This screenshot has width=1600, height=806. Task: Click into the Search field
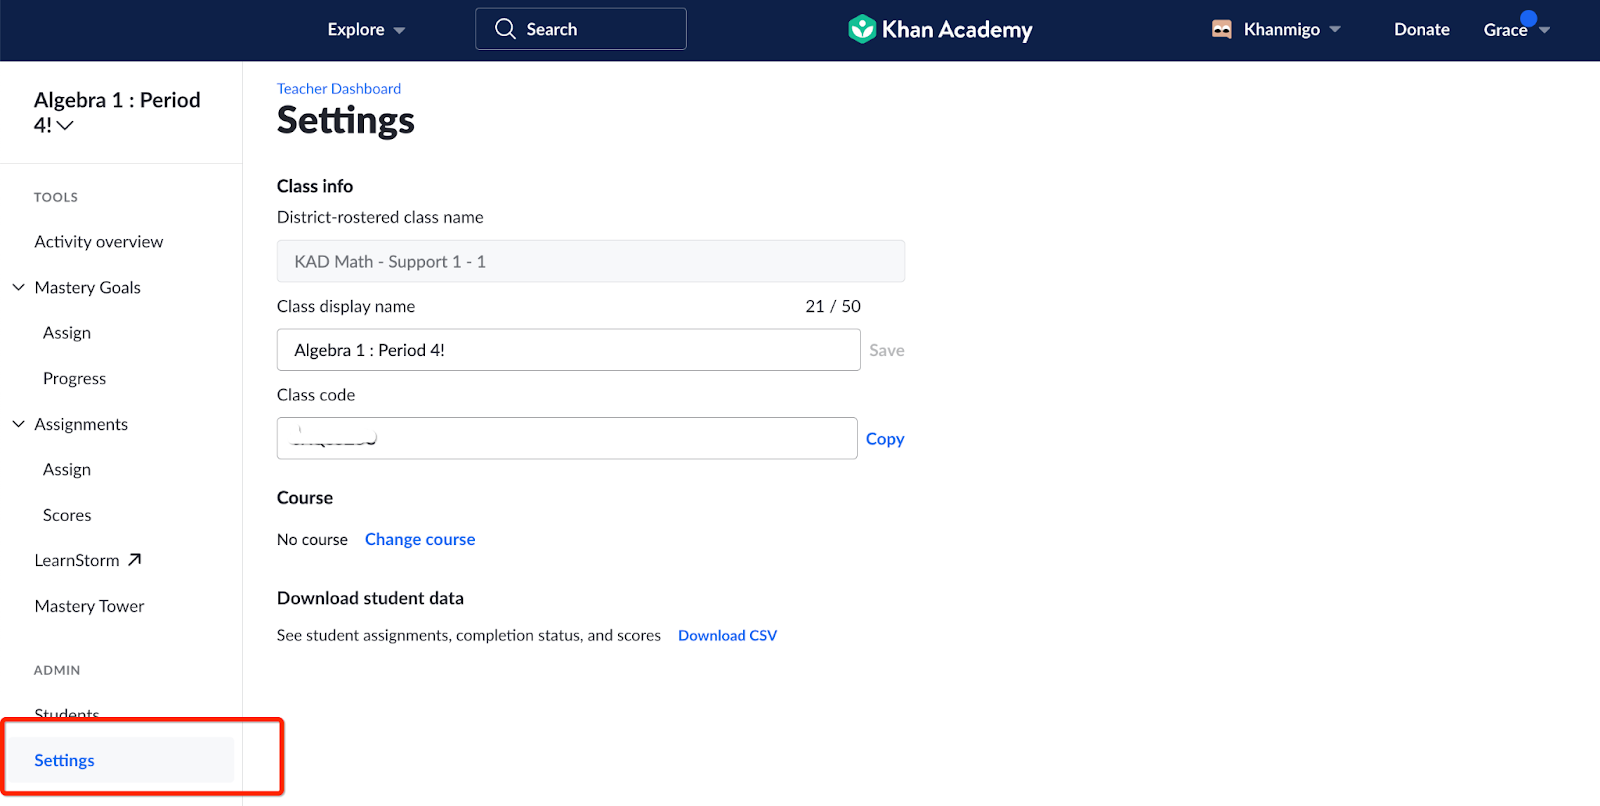pos(581,29)
